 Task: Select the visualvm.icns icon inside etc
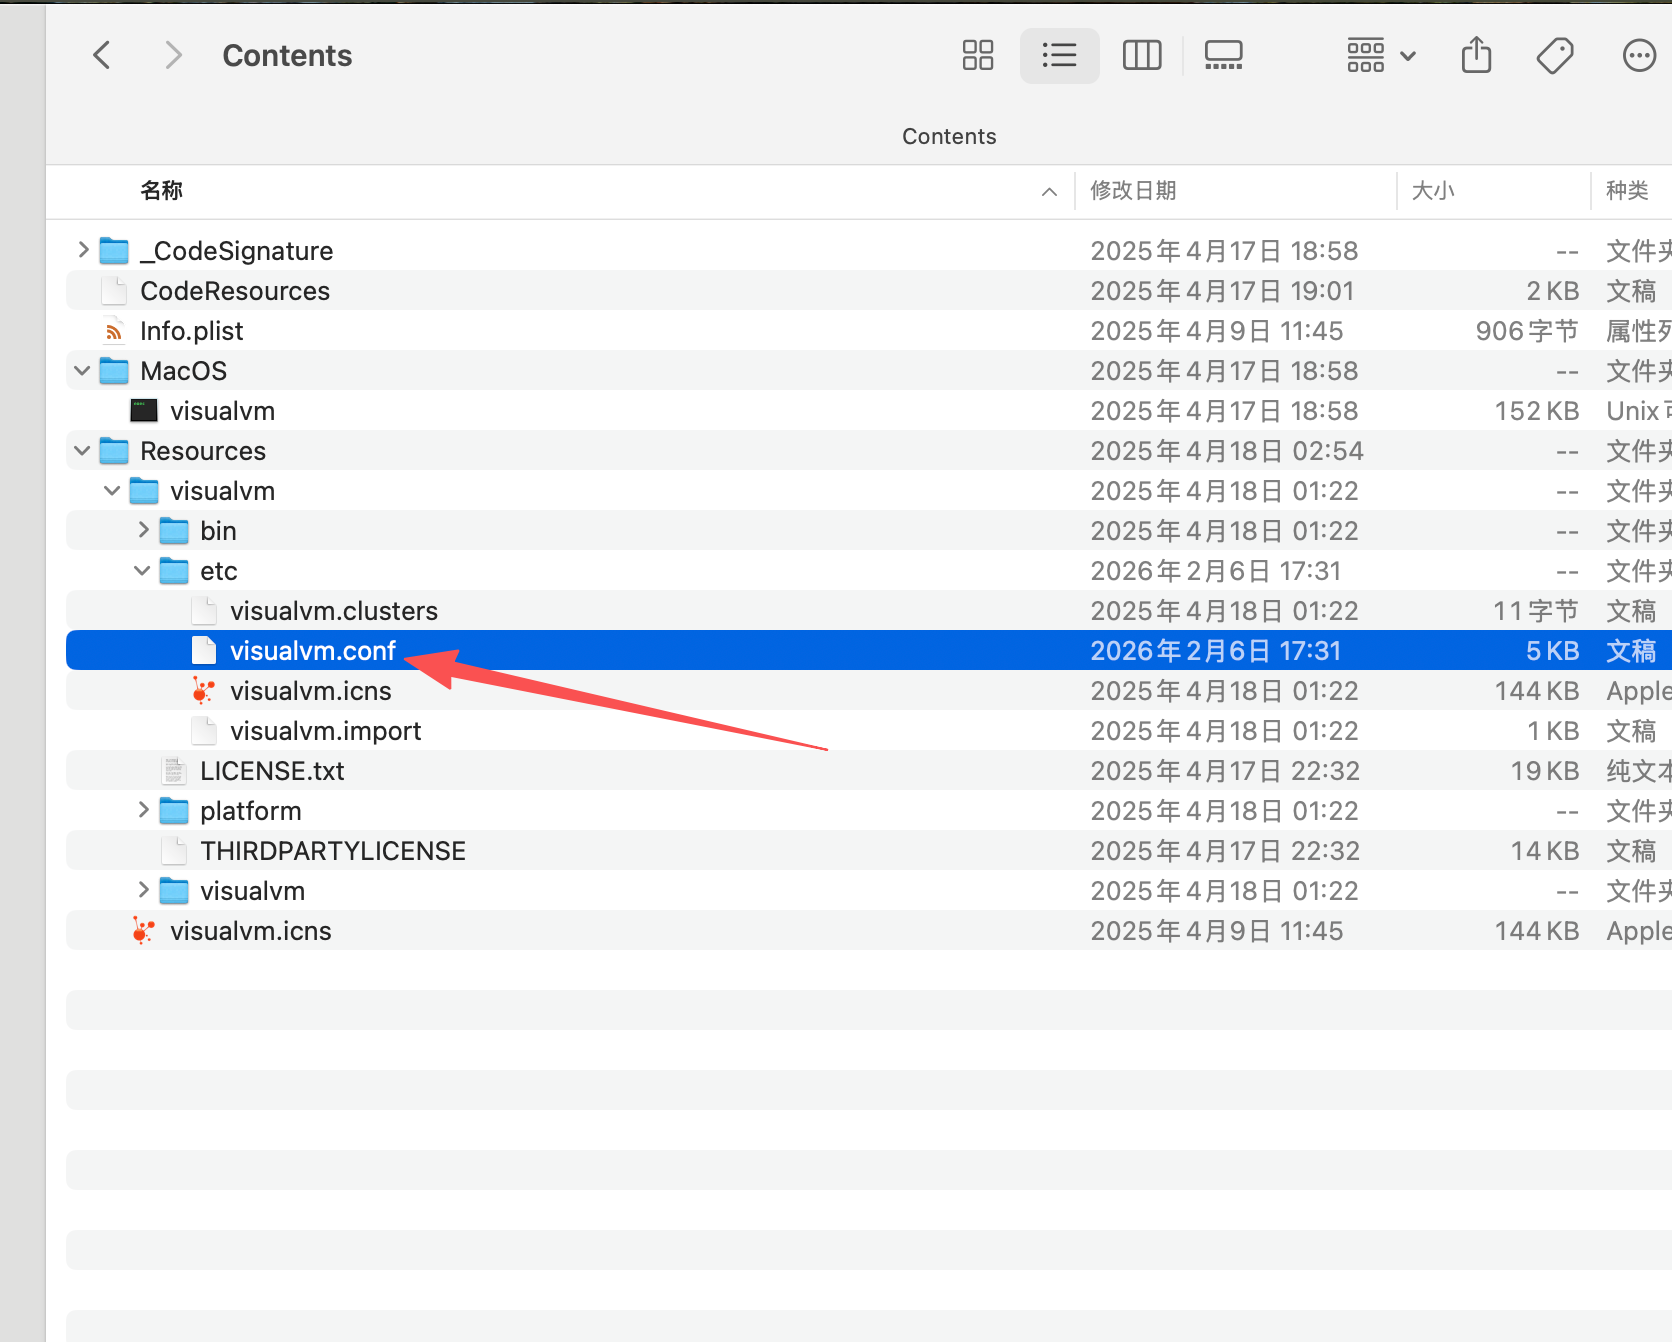(x=204, y=690)
